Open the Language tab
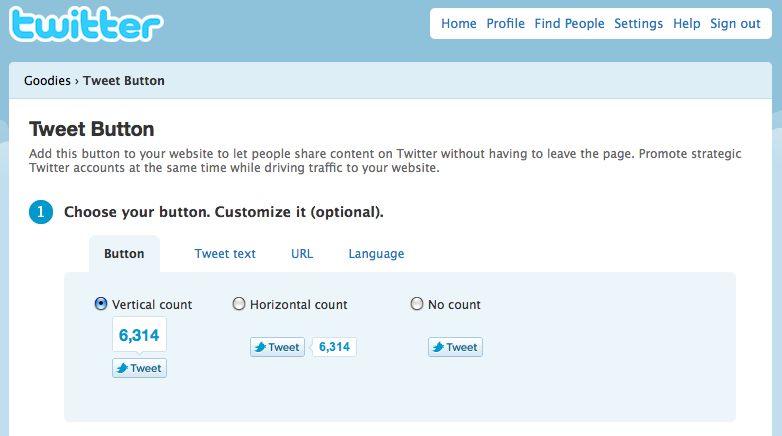Viewport: 782px width, 436px height. coord(376,254)
